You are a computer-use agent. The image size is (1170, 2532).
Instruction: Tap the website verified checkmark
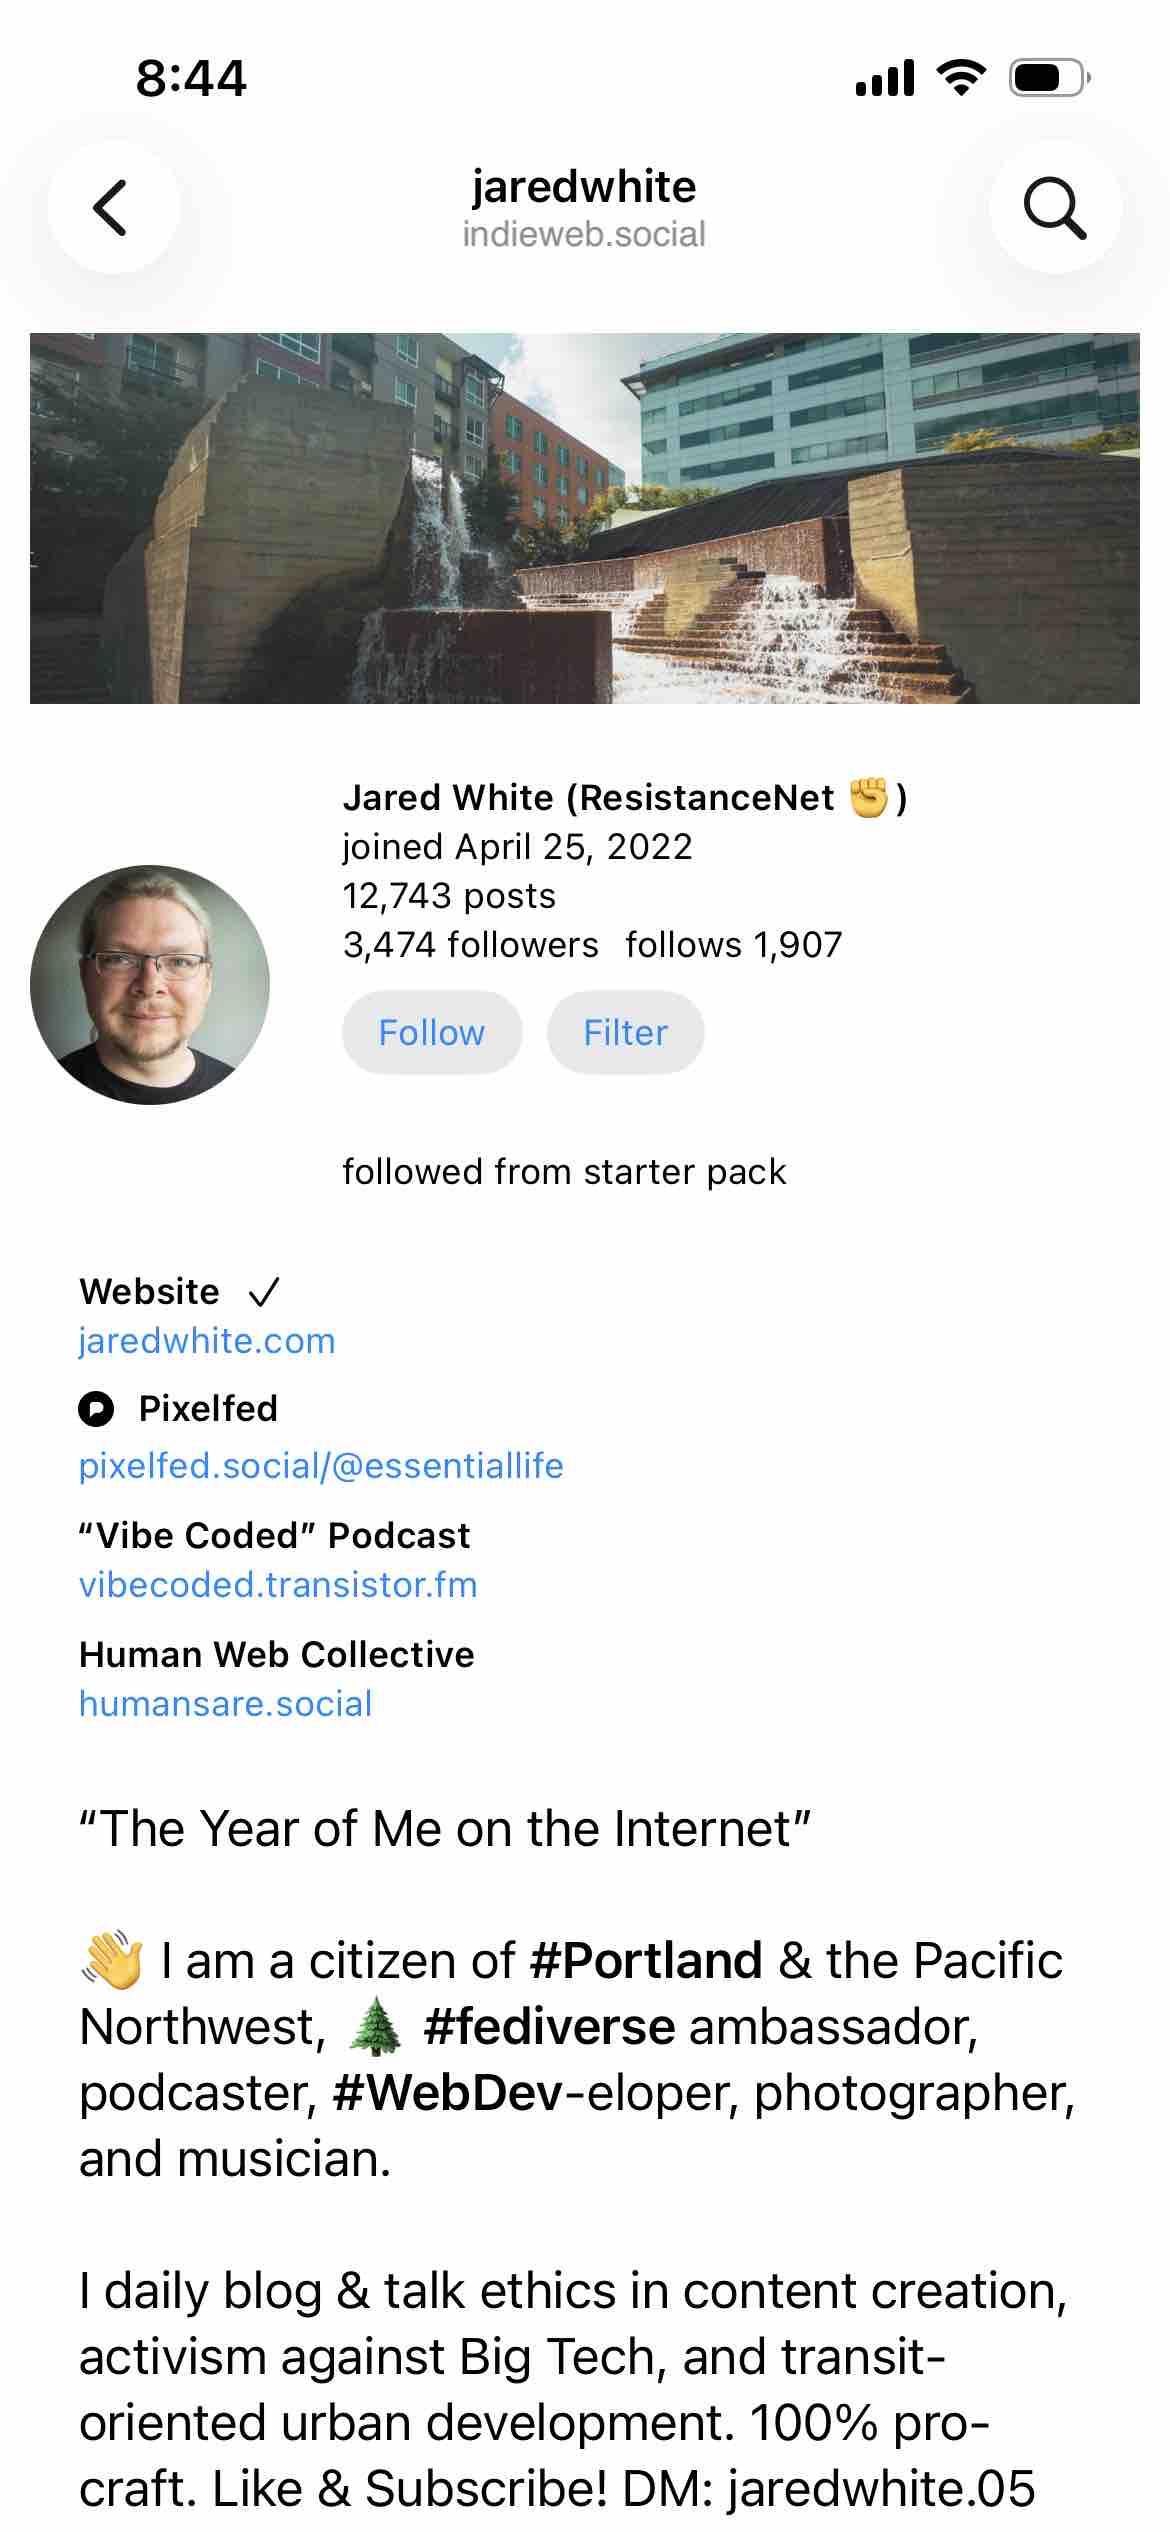click(264, 1292)
